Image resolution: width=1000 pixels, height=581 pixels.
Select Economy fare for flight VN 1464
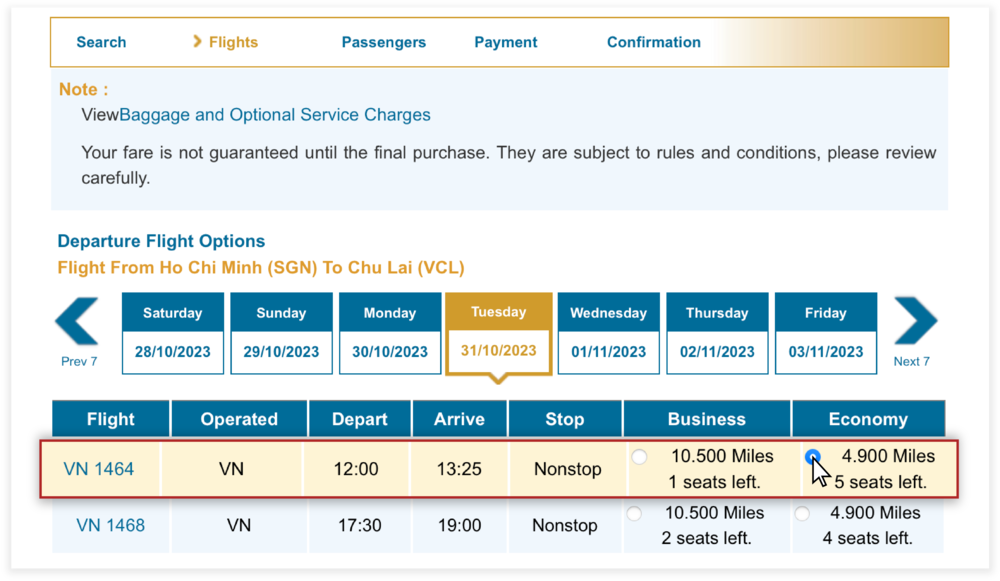(813, 457)
